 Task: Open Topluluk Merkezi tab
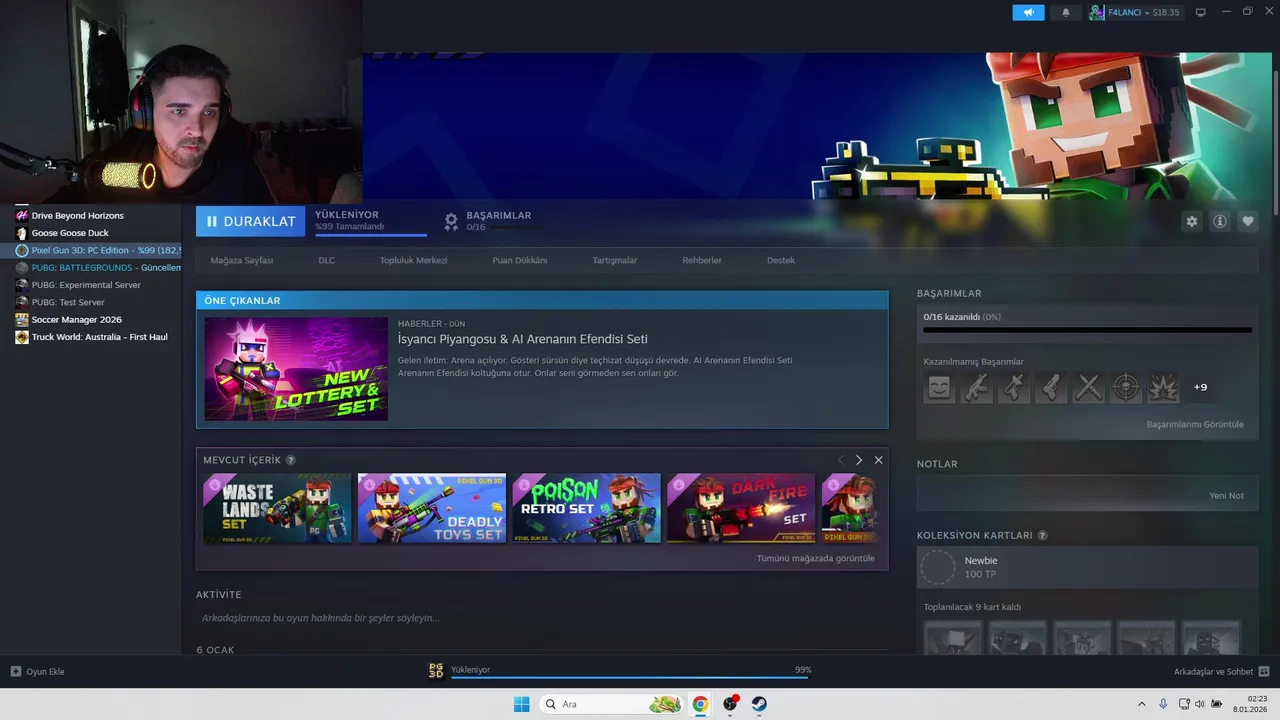413,260
